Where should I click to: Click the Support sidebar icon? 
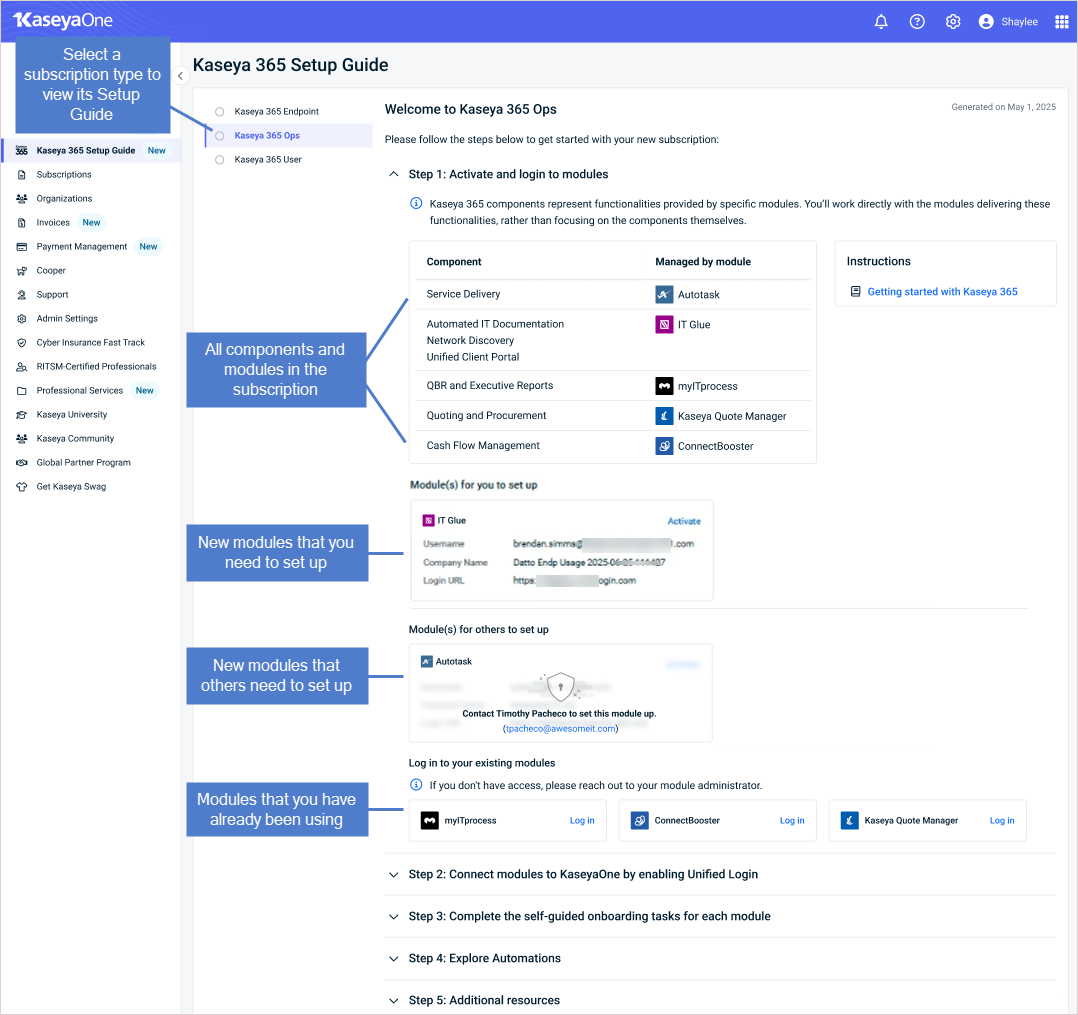coord(21,295)
